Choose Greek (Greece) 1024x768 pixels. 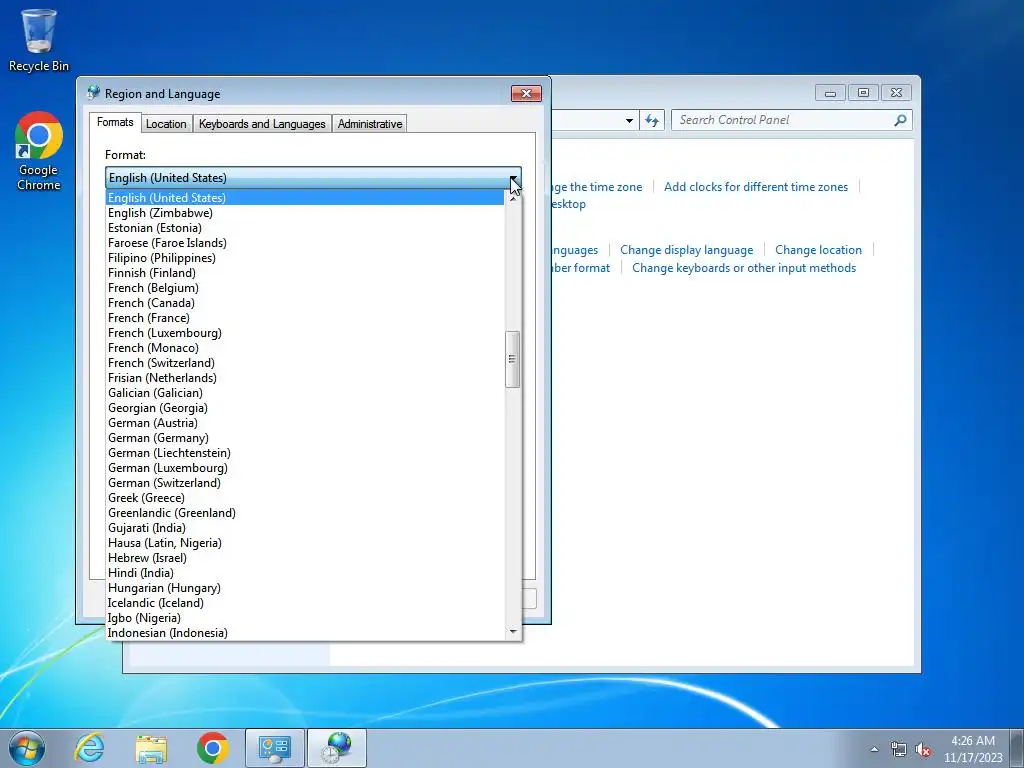[x=305, y=498]
